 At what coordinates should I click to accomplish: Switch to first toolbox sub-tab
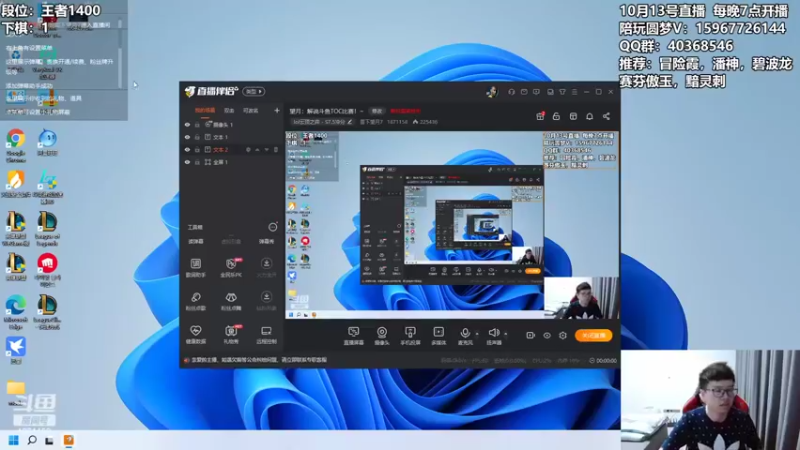(196, 241)
